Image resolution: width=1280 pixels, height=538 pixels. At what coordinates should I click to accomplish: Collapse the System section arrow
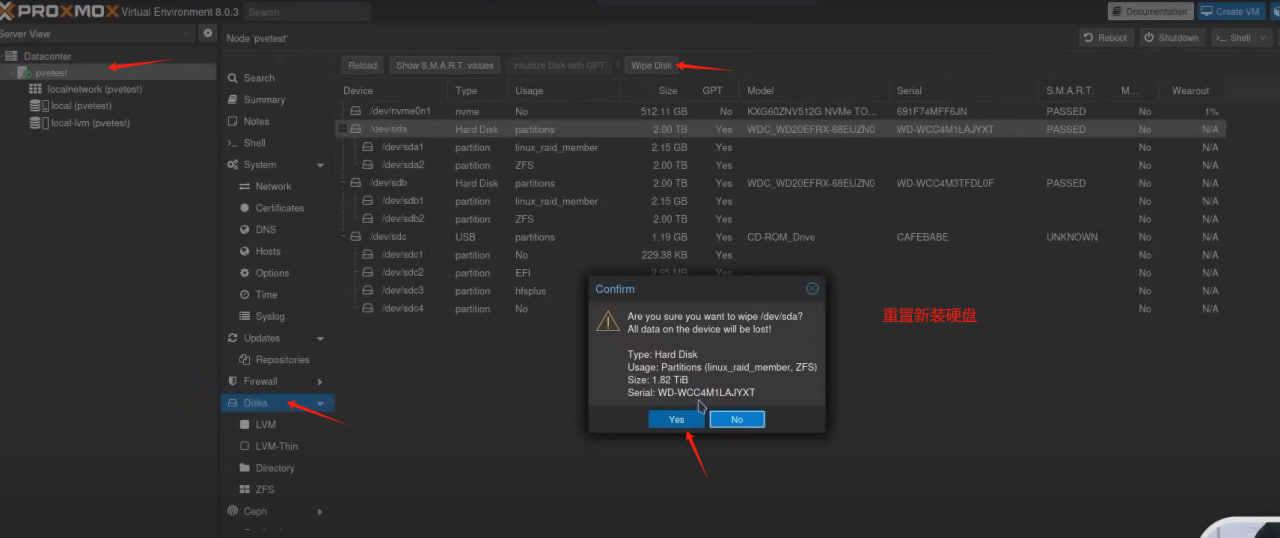(x=320, y=165)
